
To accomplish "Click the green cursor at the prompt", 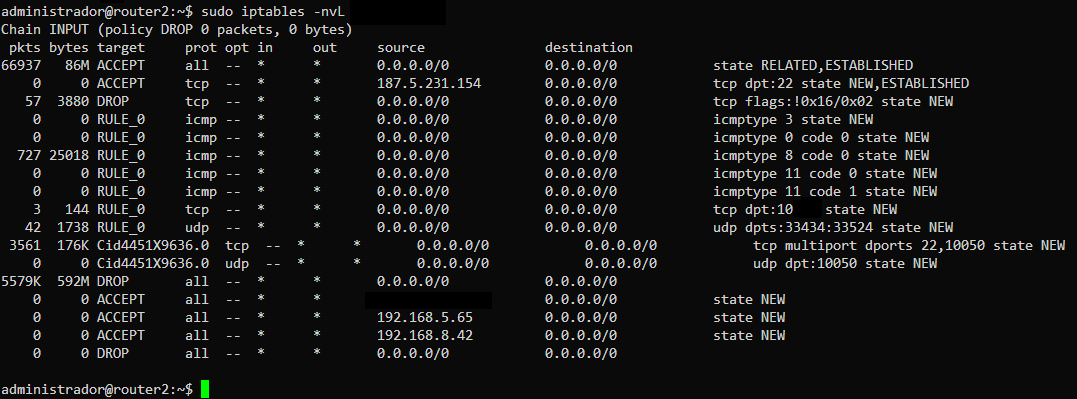I will tap(205, 389).
